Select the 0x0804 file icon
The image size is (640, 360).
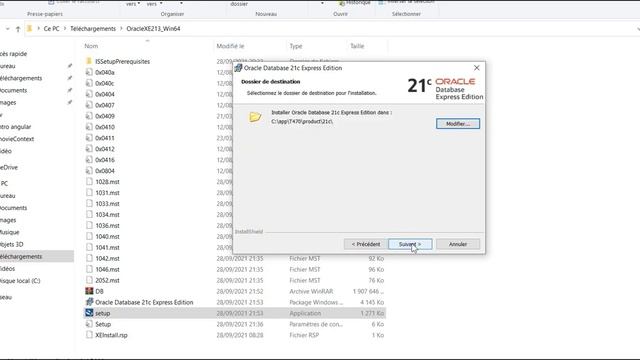[x=89, y=171]
